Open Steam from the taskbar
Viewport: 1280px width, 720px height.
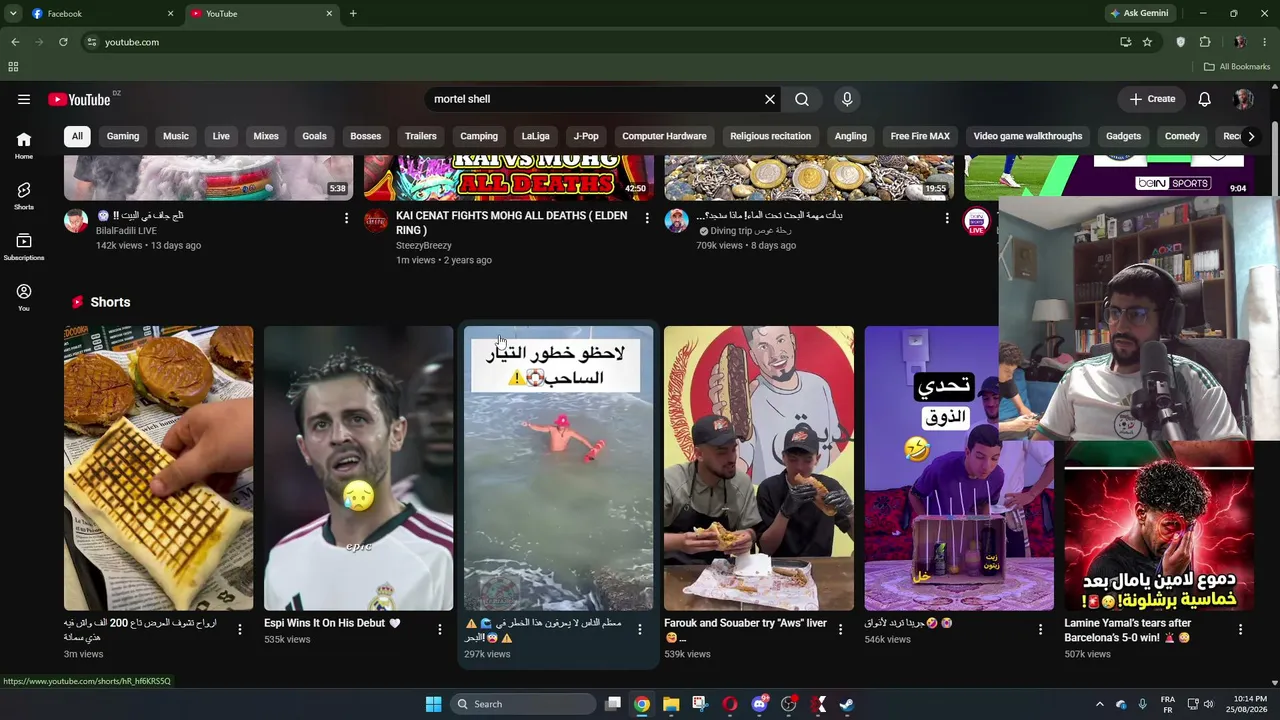pos(846,704)
